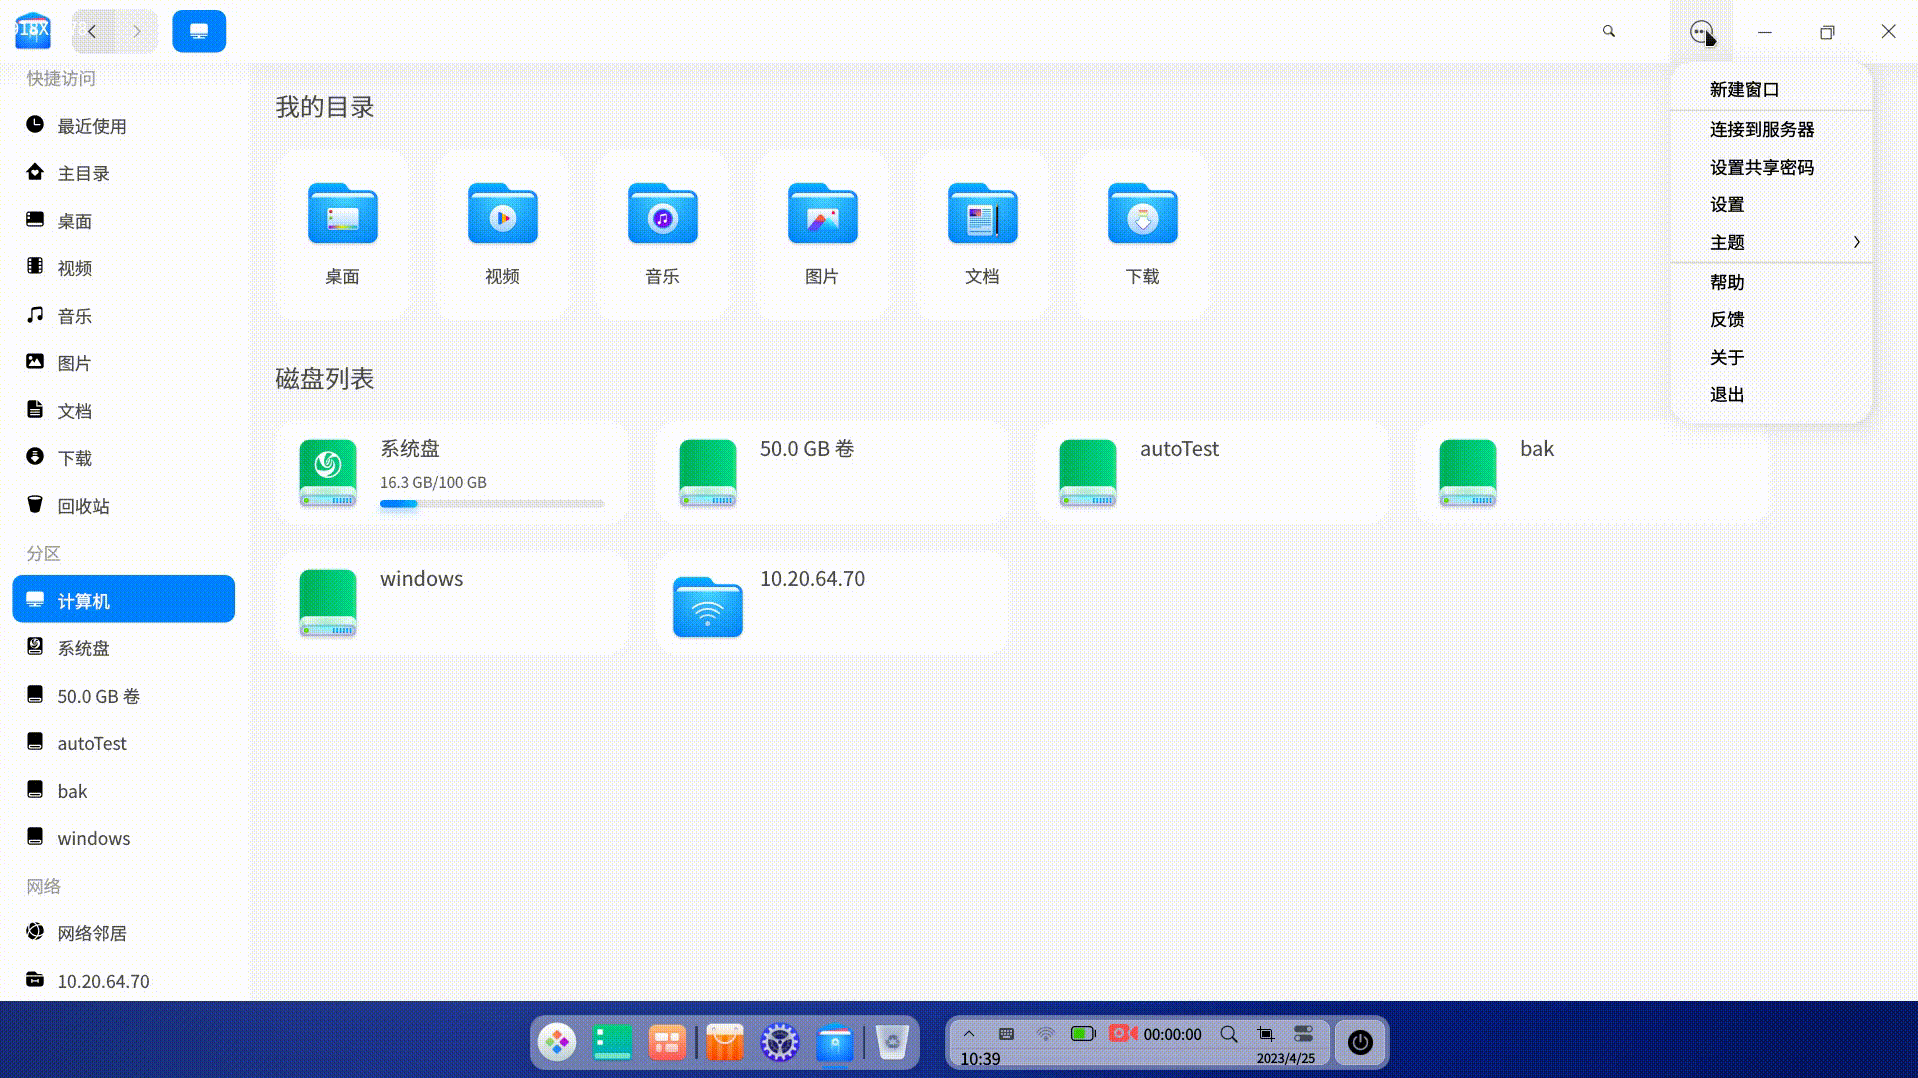Open the app store bag icon in dock
The image size is (1918, 1078).
coord(725,1042)
